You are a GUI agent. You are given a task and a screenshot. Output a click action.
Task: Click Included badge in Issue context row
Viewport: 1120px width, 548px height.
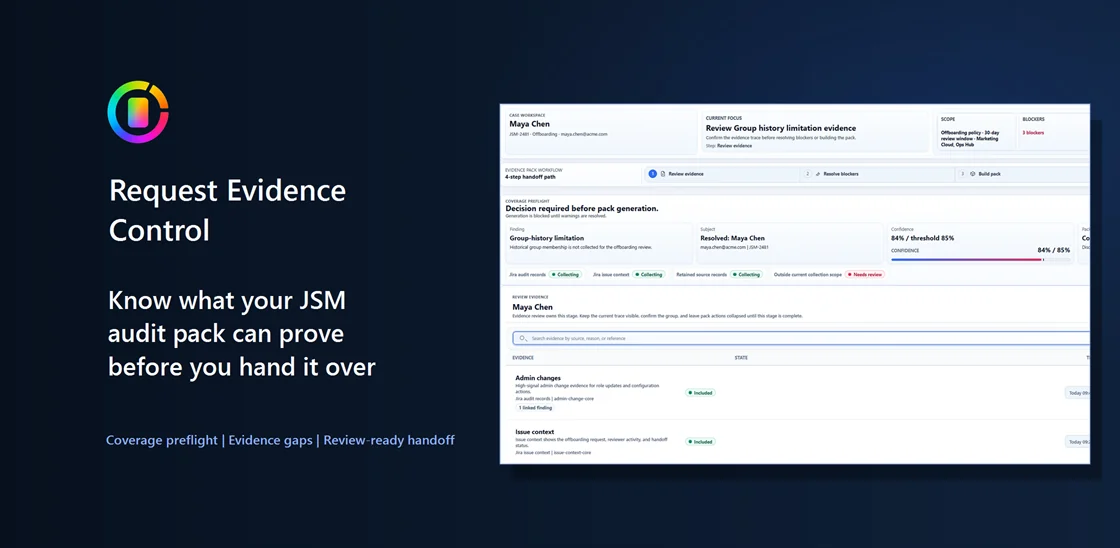point(700,442)
